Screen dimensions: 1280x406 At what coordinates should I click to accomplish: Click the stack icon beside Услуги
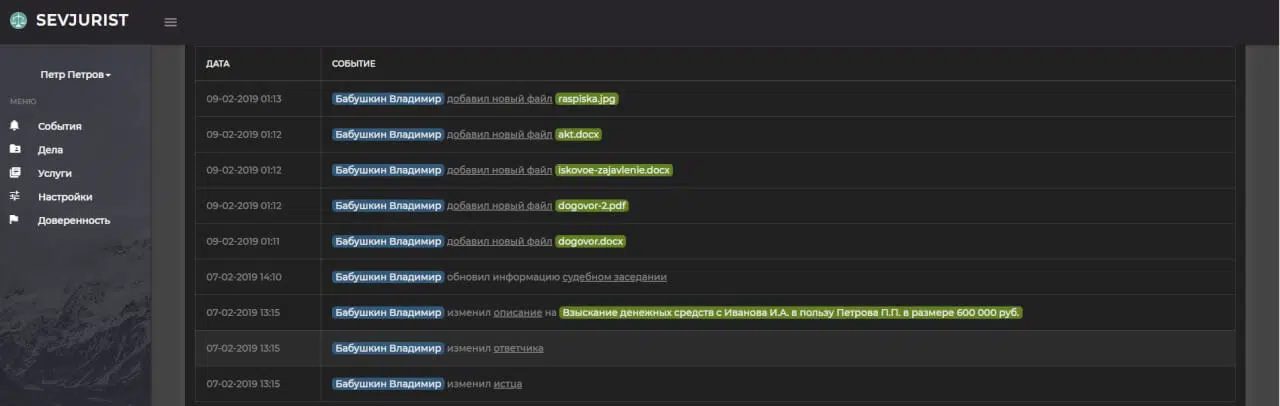[x=15, y=172]
